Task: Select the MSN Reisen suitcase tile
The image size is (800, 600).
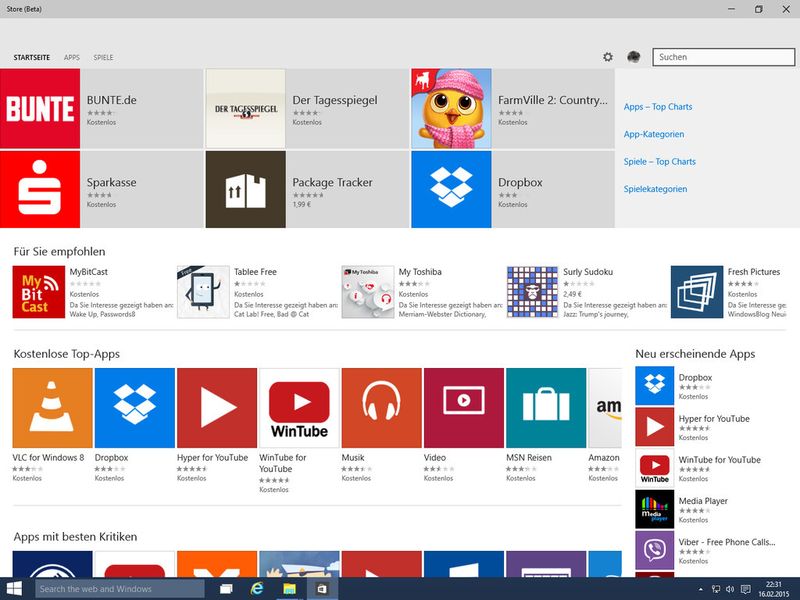Action: point(546,408)
